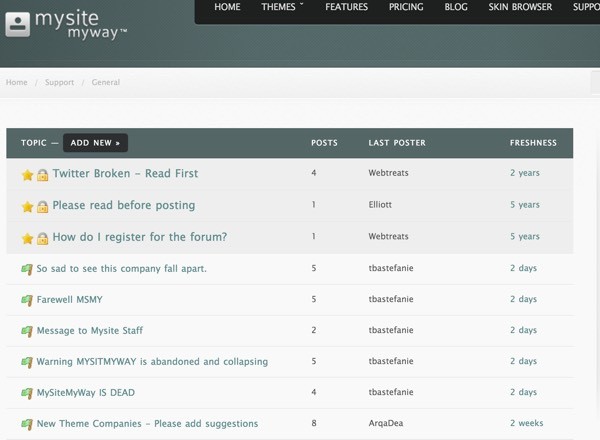
Task: Click Webtreats in How do I register row
Action: click(388, 236)
